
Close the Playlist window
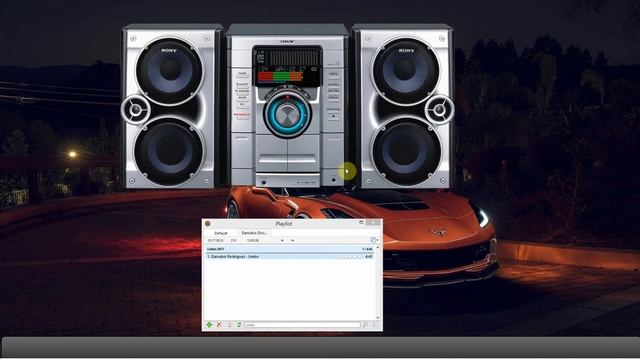(373, 222)
